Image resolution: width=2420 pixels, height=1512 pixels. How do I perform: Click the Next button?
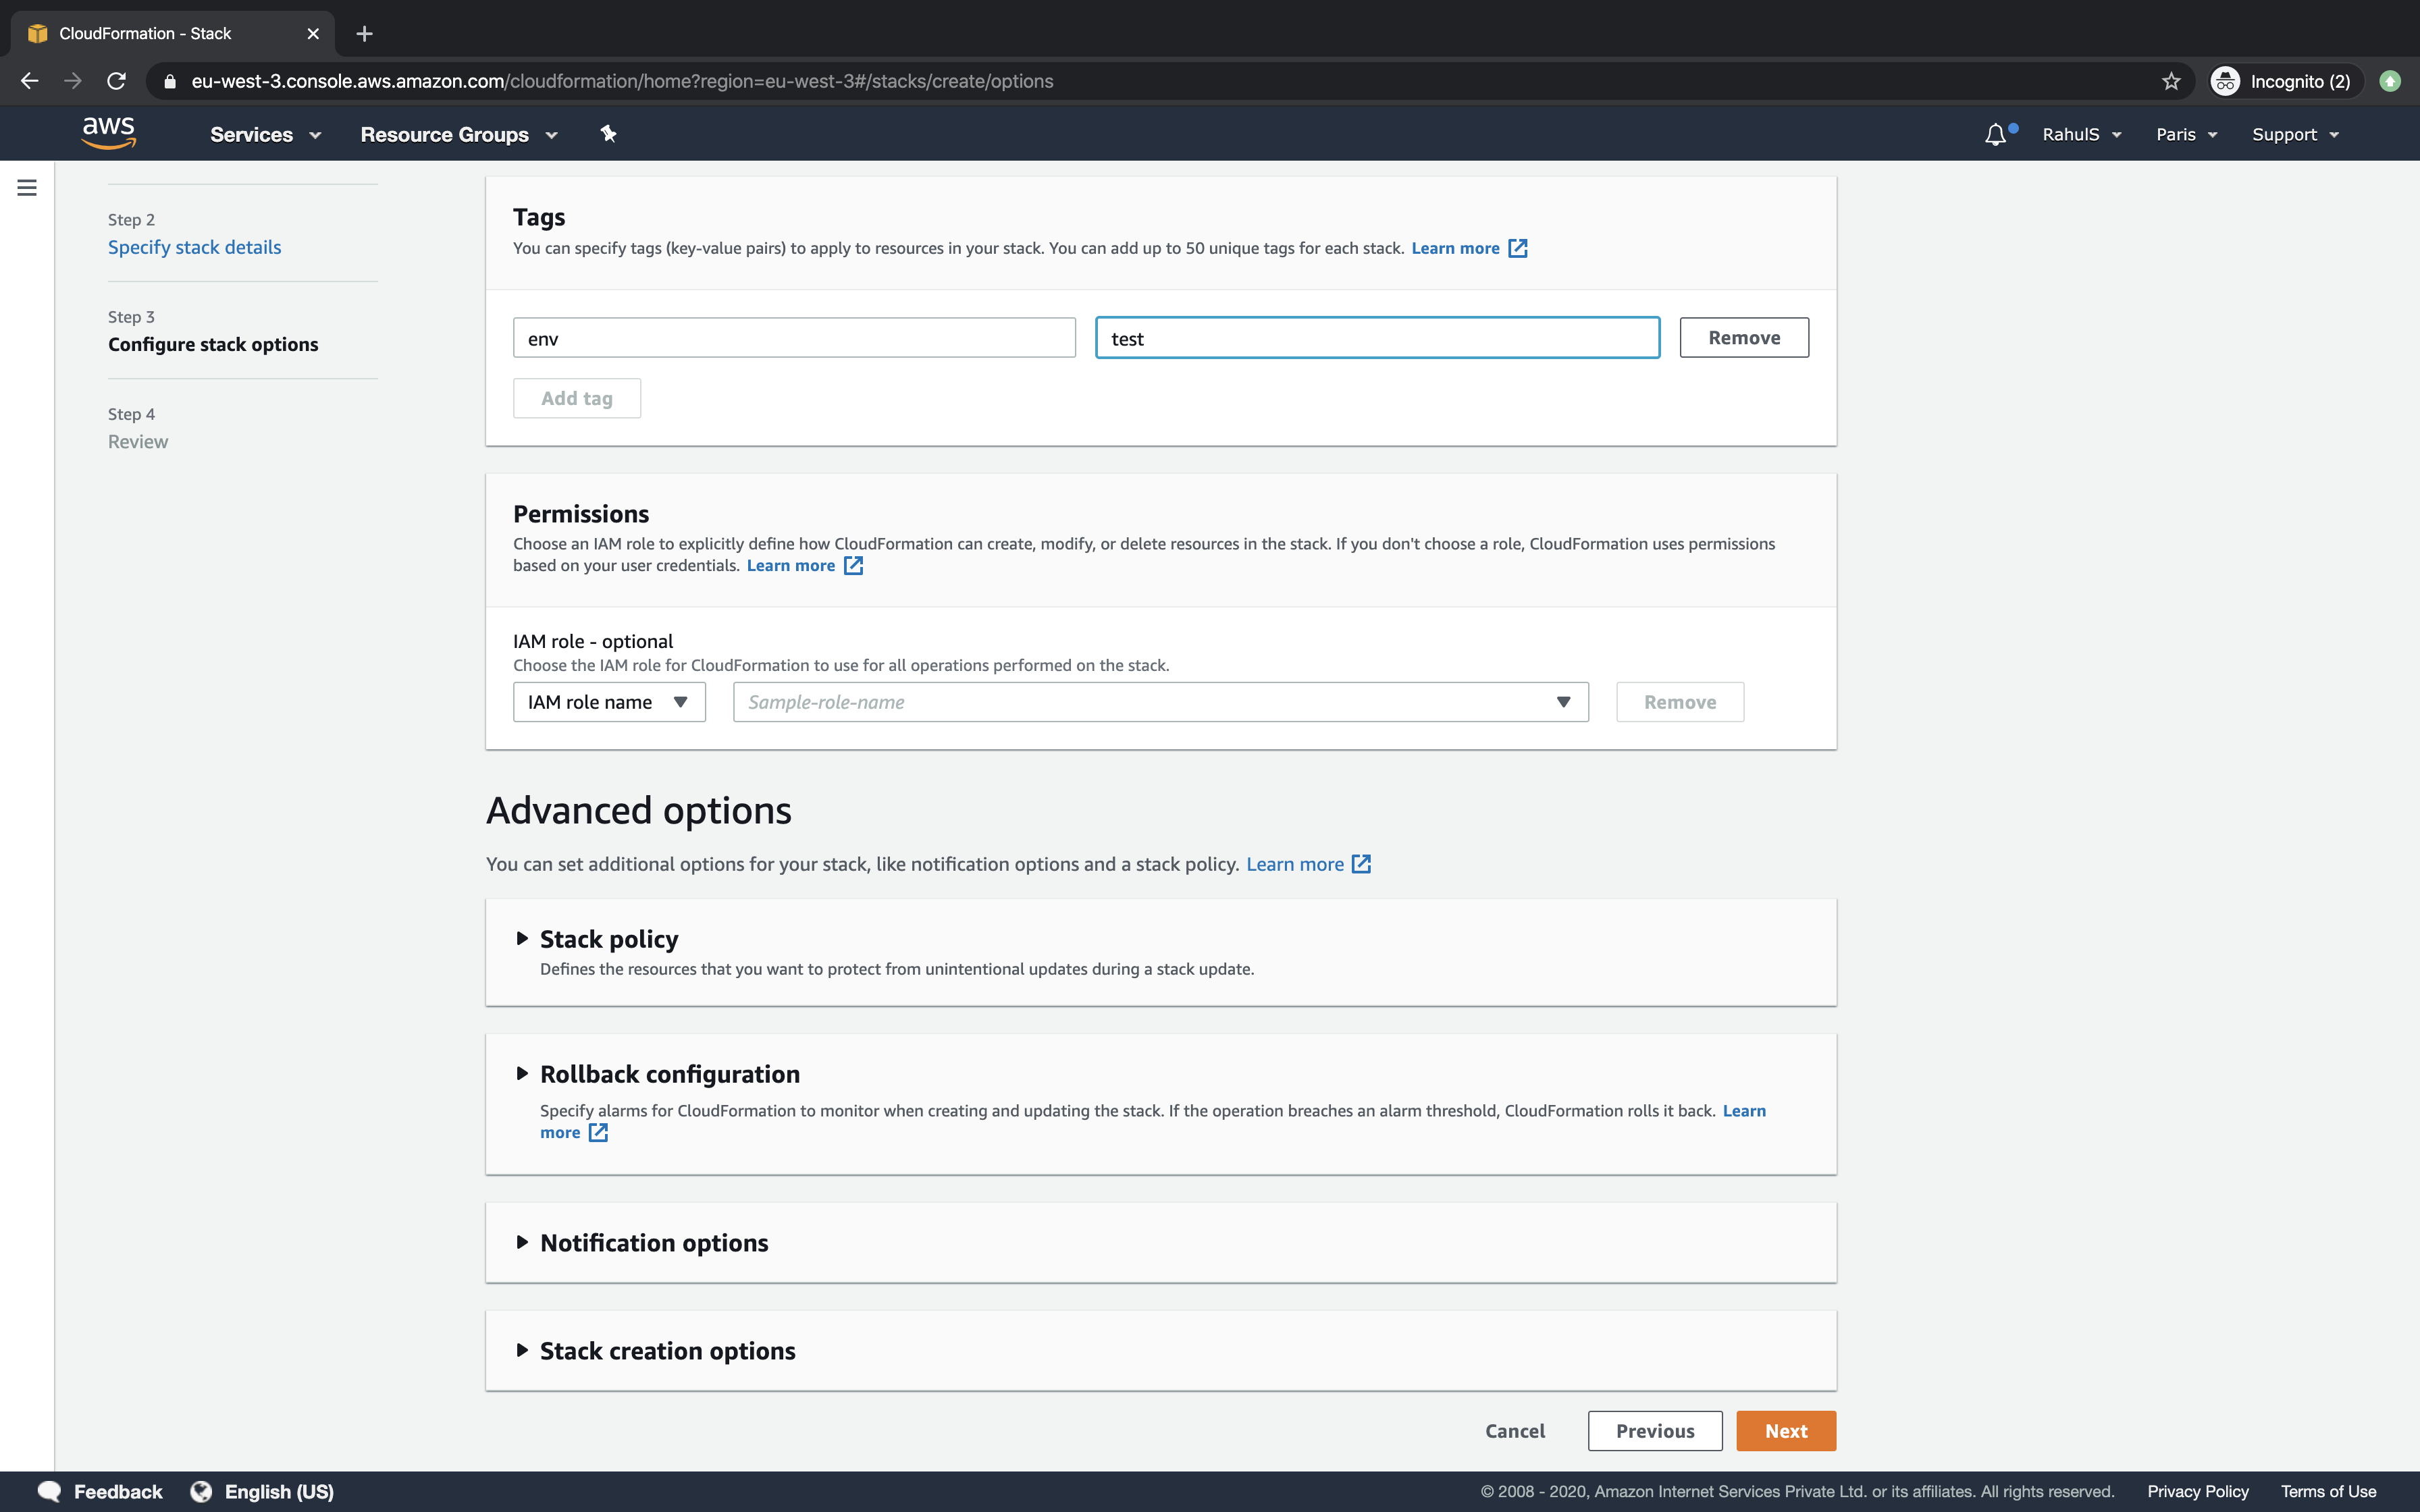[1786, 1430]
